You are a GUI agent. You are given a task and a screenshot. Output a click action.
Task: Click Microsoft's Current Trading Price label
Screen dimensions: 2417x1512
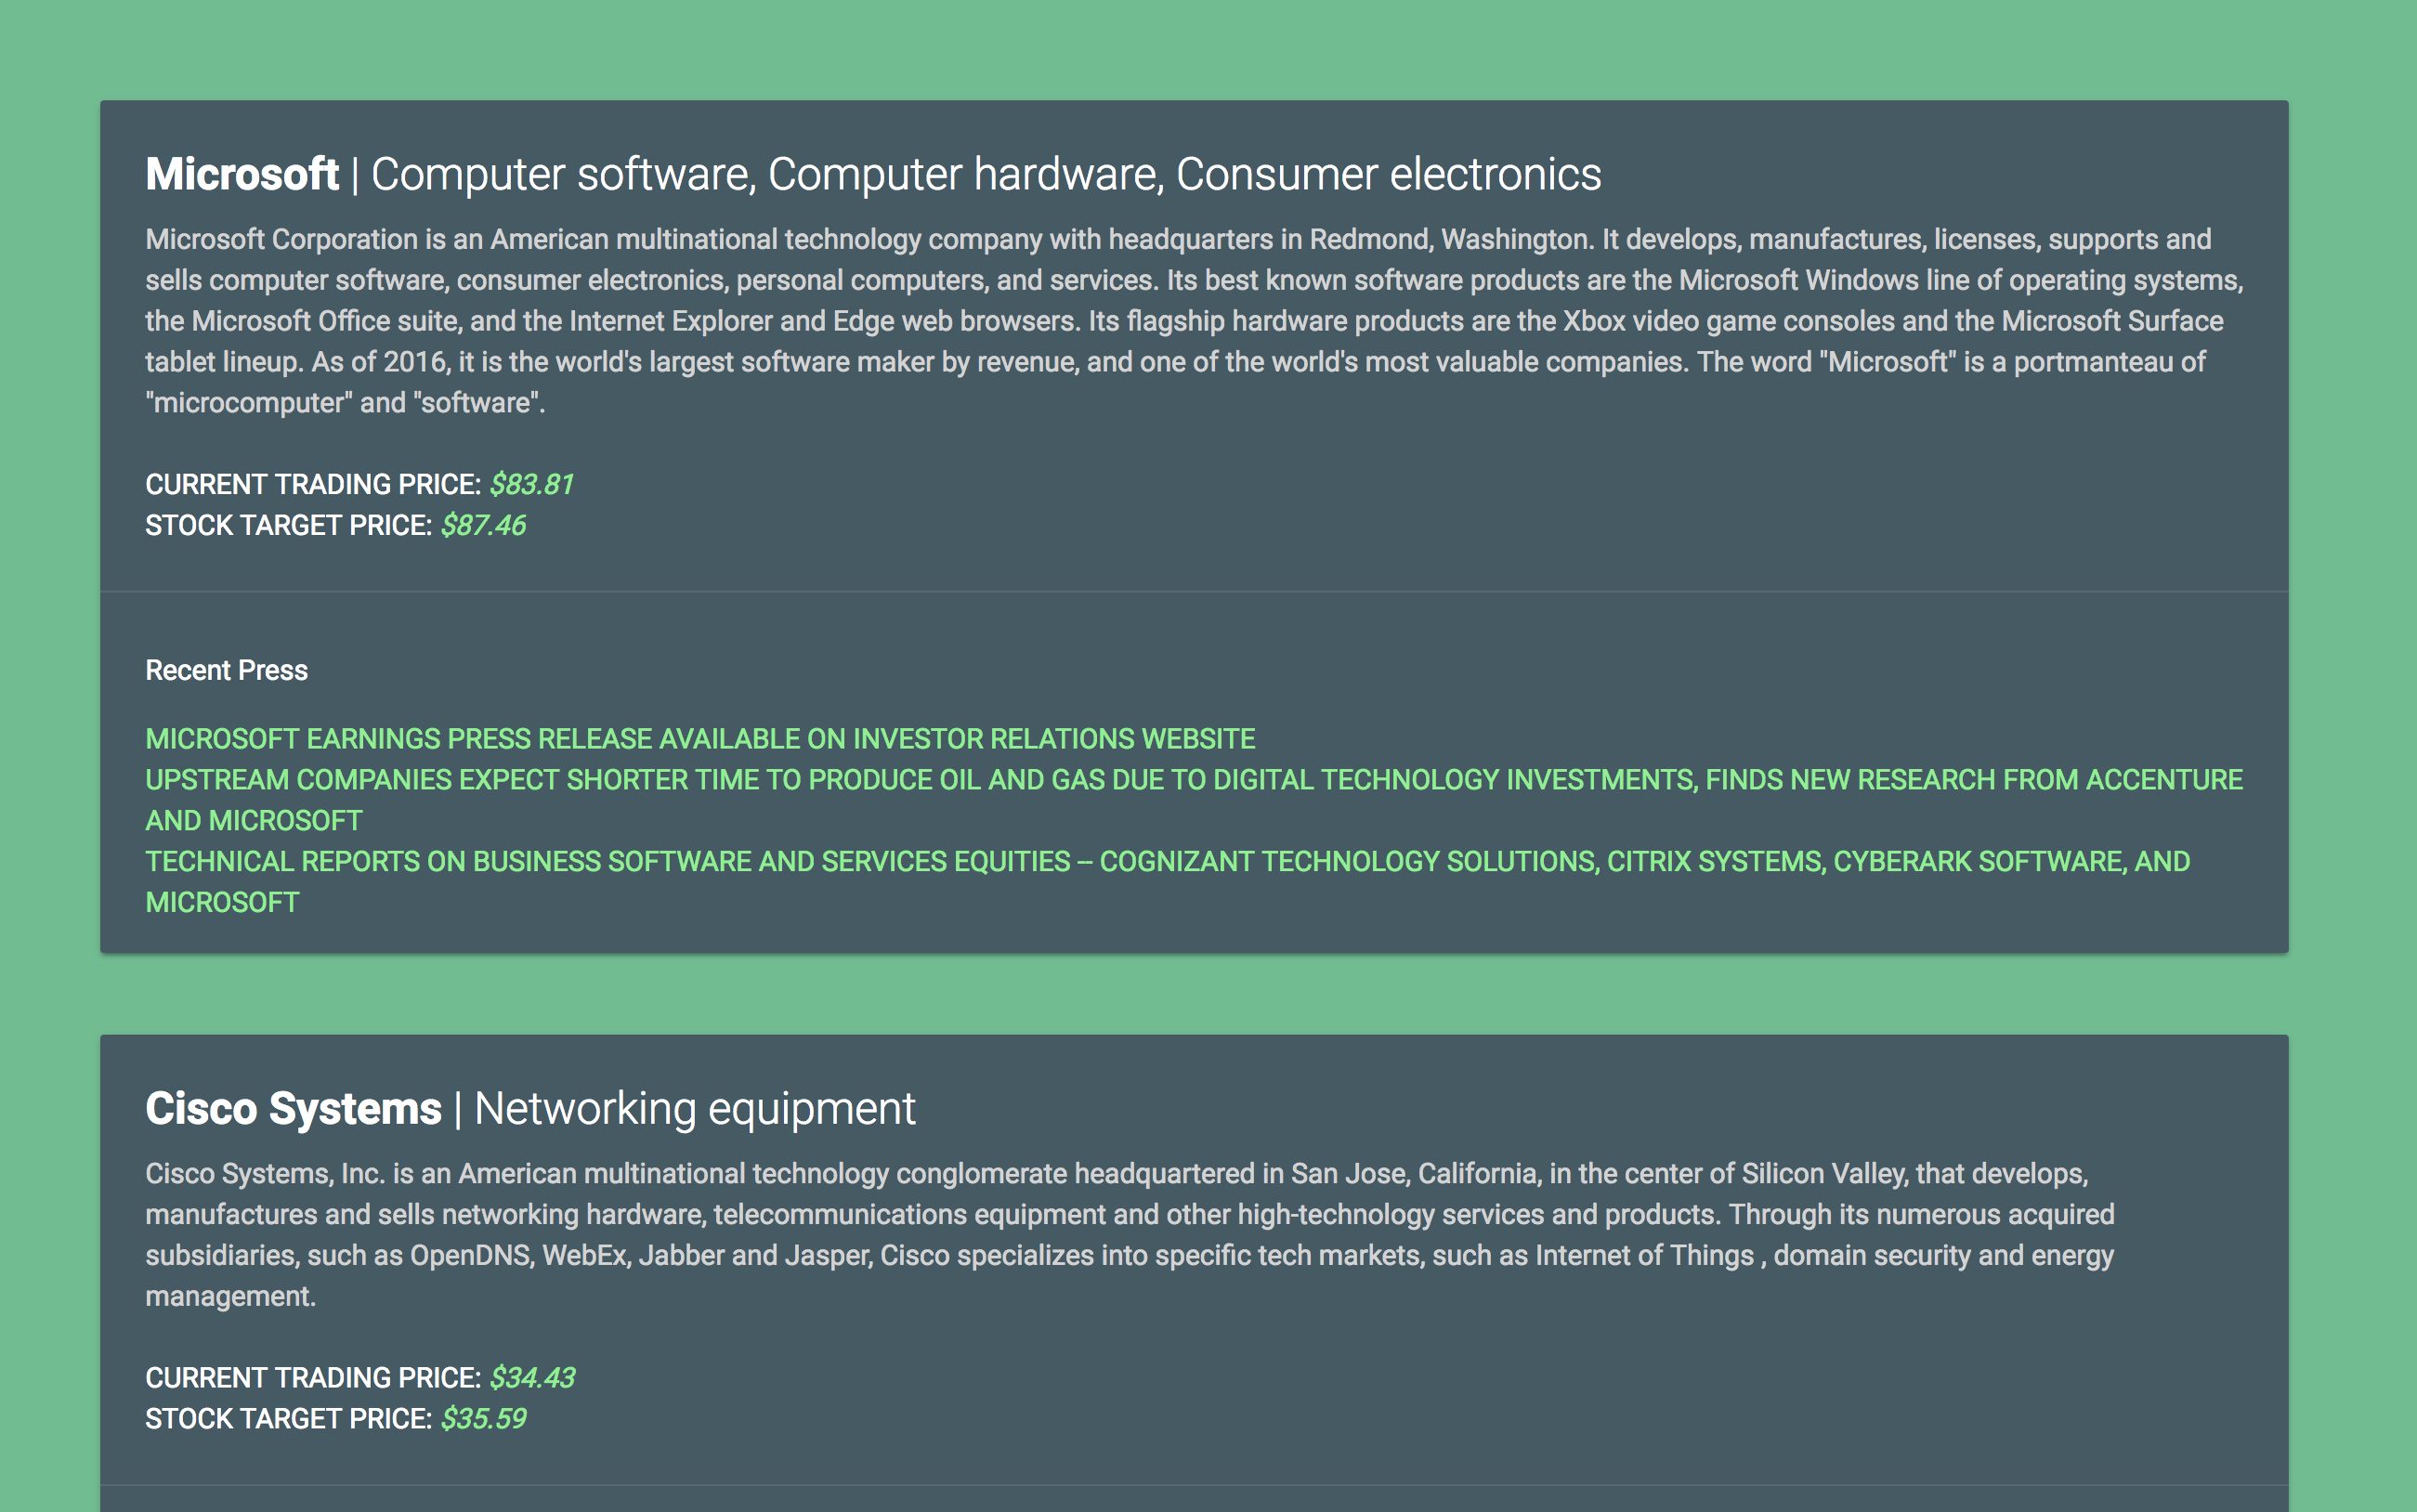pyautogui.click(x=313, y=485)
